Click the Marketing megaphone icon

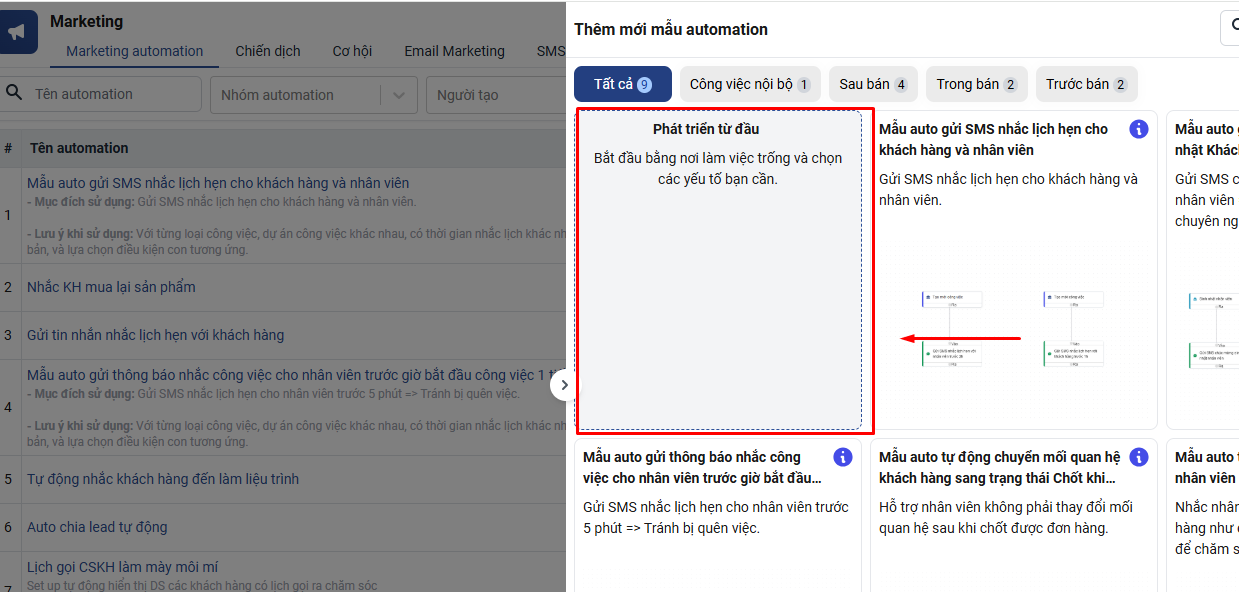(x=17, y=33)
